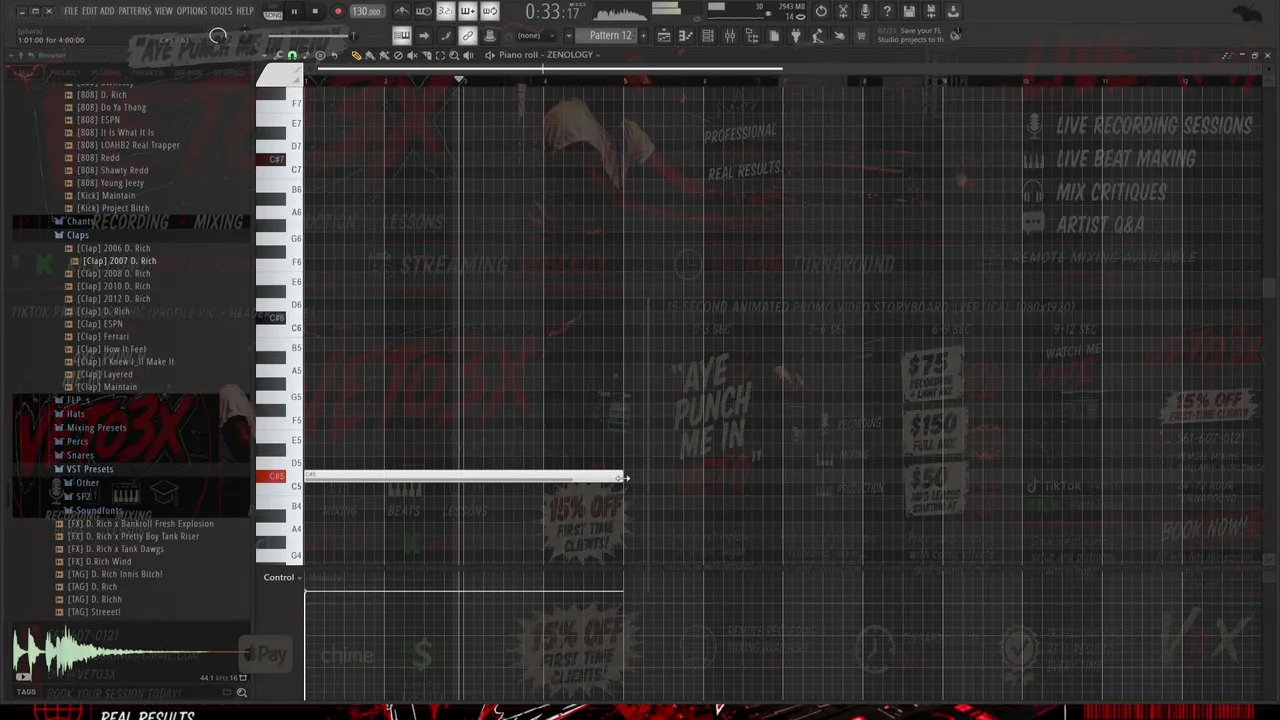Open the (none) snap dropdown
This screenshot has height=720, width=1280.
pyautogui.click(x=535, y=36)
